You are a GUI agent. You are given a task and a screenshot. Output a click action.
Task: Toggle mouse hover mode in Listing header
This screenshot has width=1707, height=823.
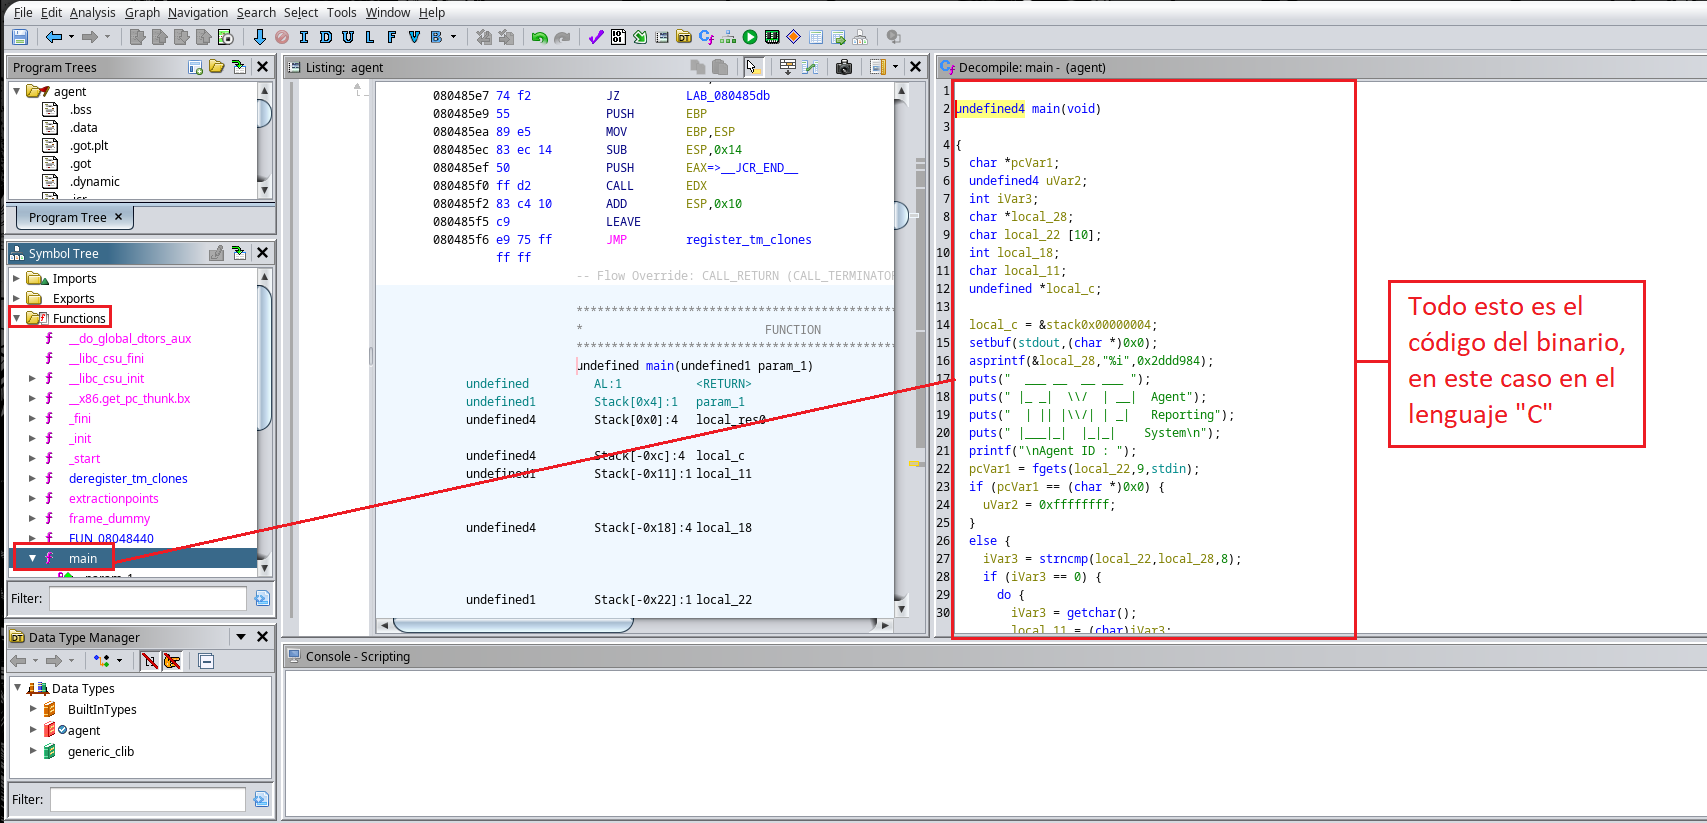pos(753,67)
